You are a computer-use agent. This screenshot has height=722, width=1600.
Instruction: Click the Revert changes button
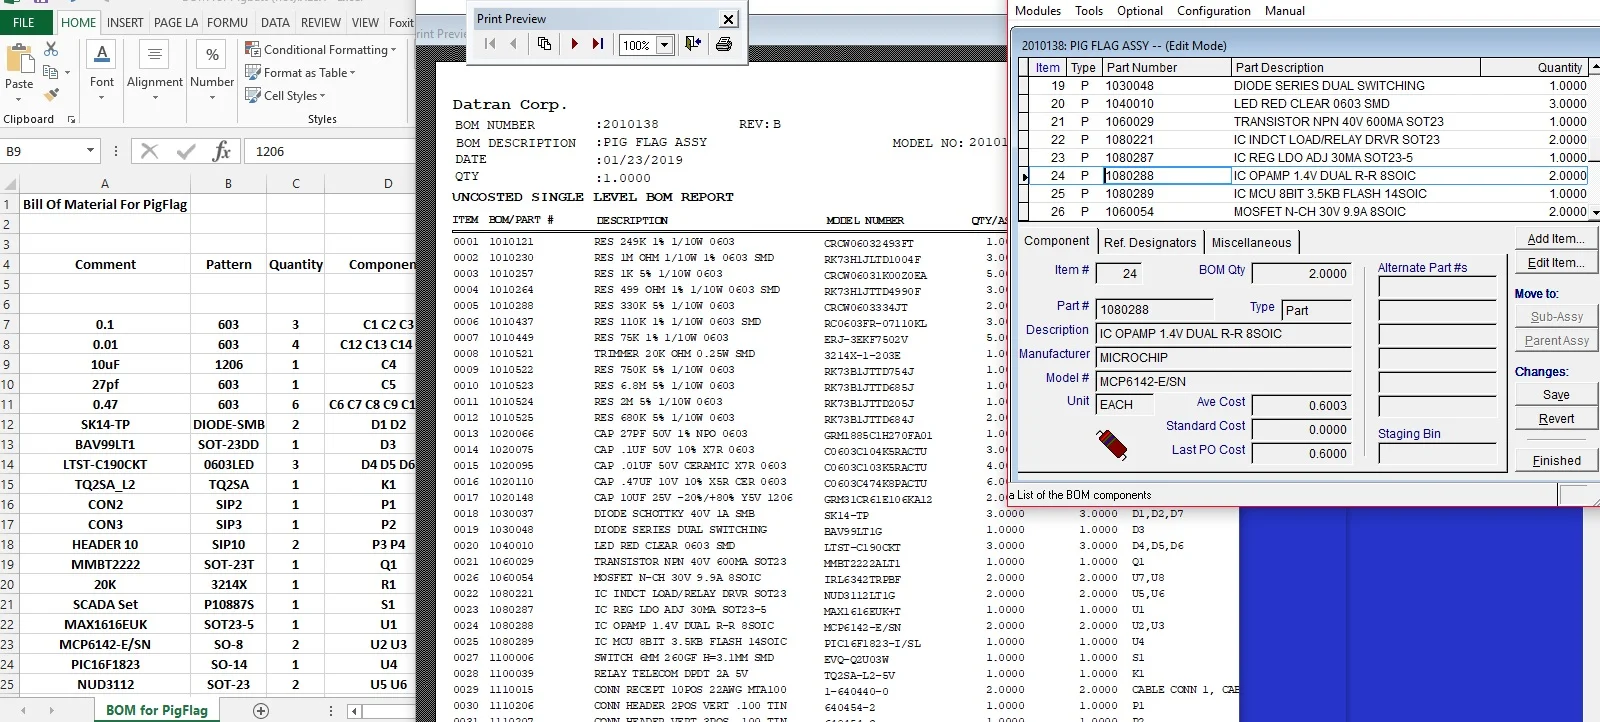coord(1555,419)
